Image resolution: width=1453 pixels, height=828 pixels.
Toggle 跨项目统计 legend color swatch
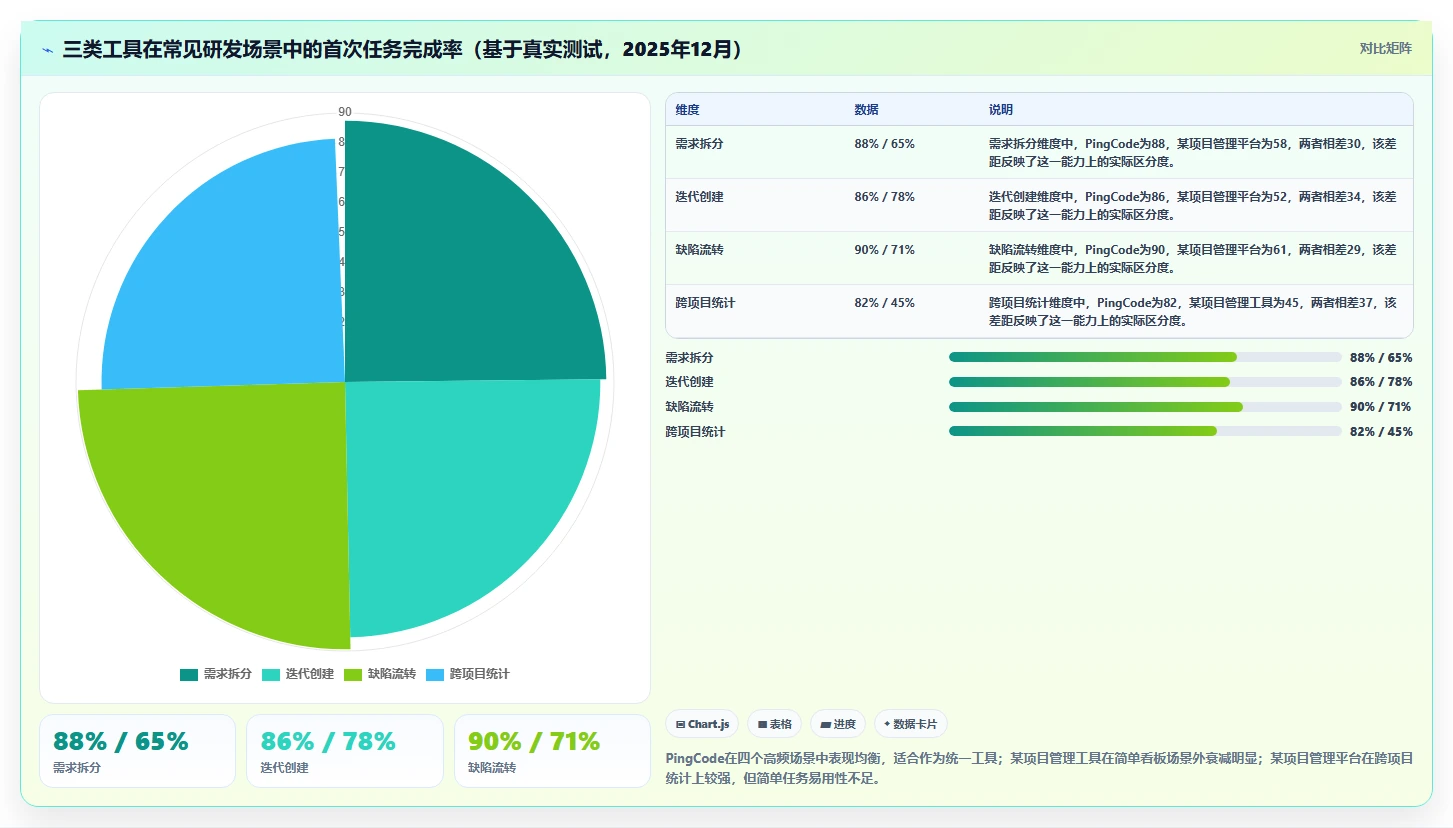435,675
